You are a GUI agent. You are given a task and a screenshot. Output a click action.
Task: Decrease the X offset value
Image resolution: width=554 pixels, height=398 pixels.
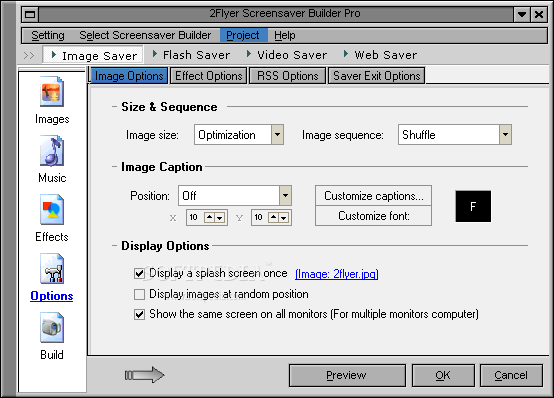coord(219,217)
